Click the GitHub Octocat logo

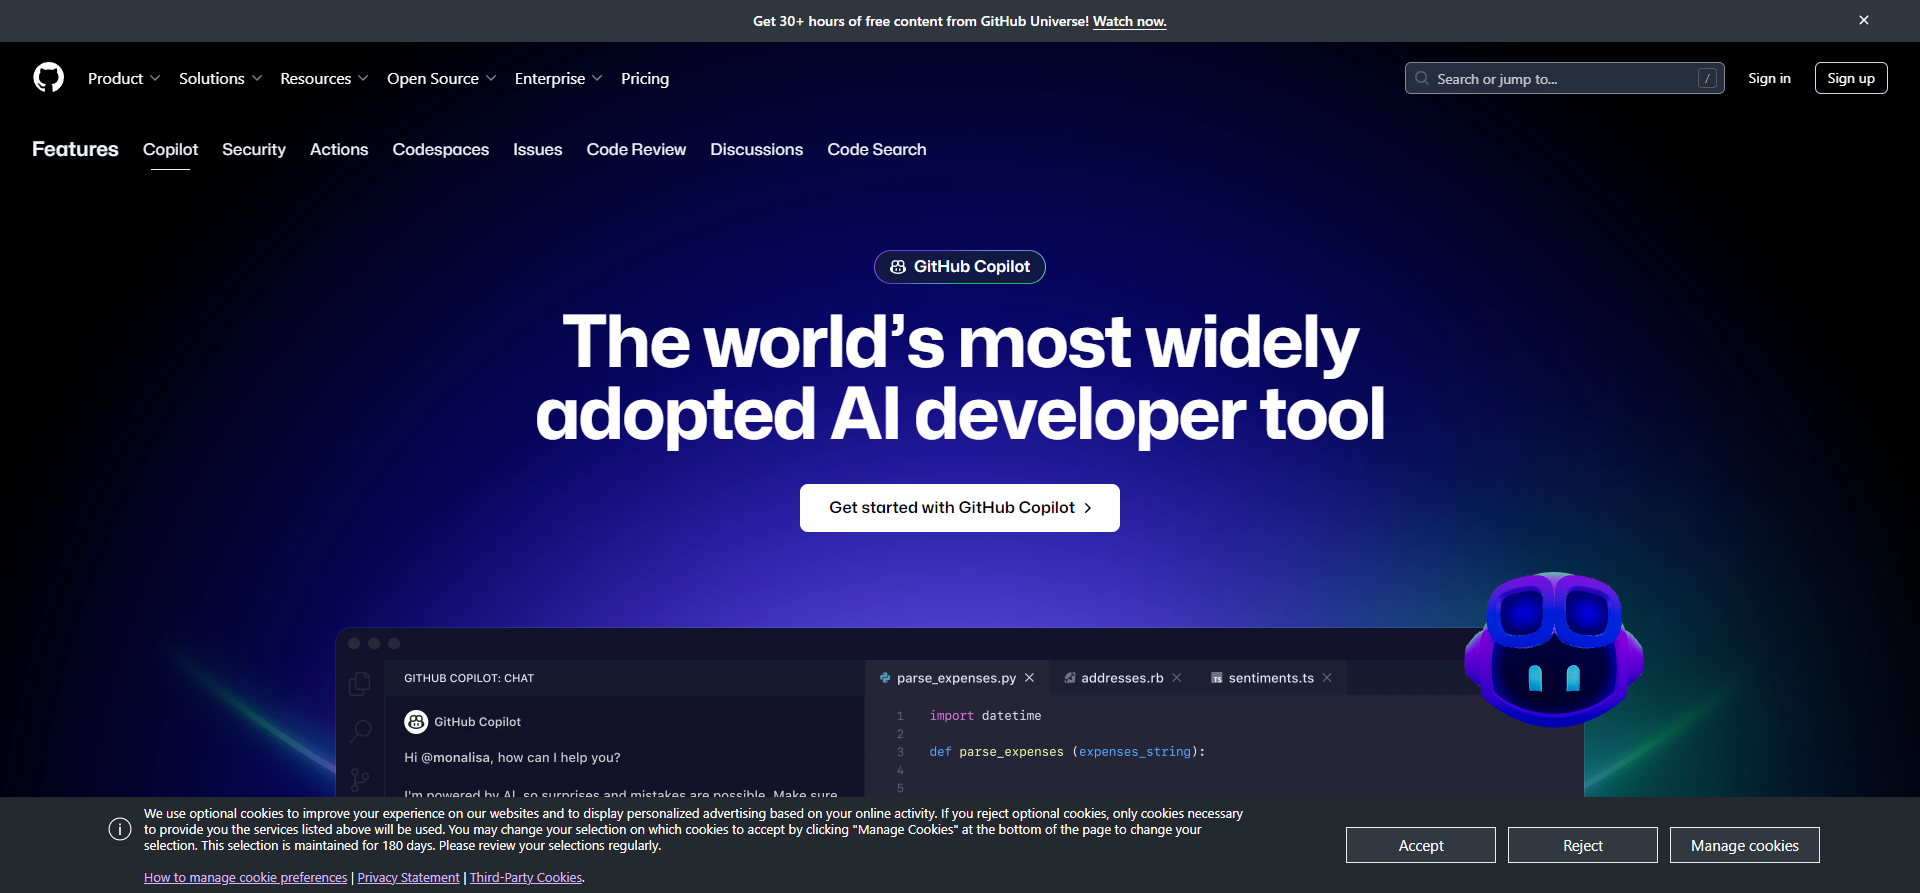click(x=48, y=78)
